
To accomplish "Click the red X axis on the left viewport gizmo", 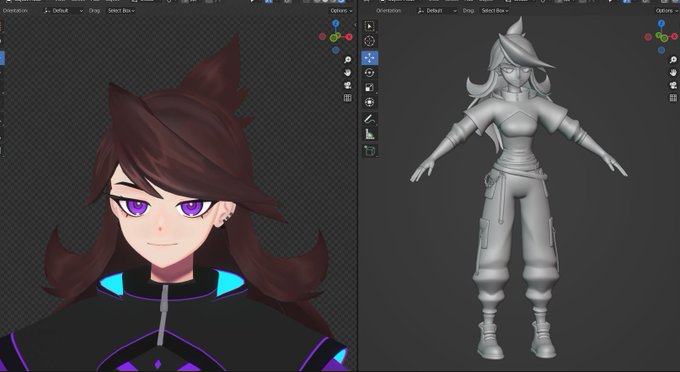I will click(349, 37).
